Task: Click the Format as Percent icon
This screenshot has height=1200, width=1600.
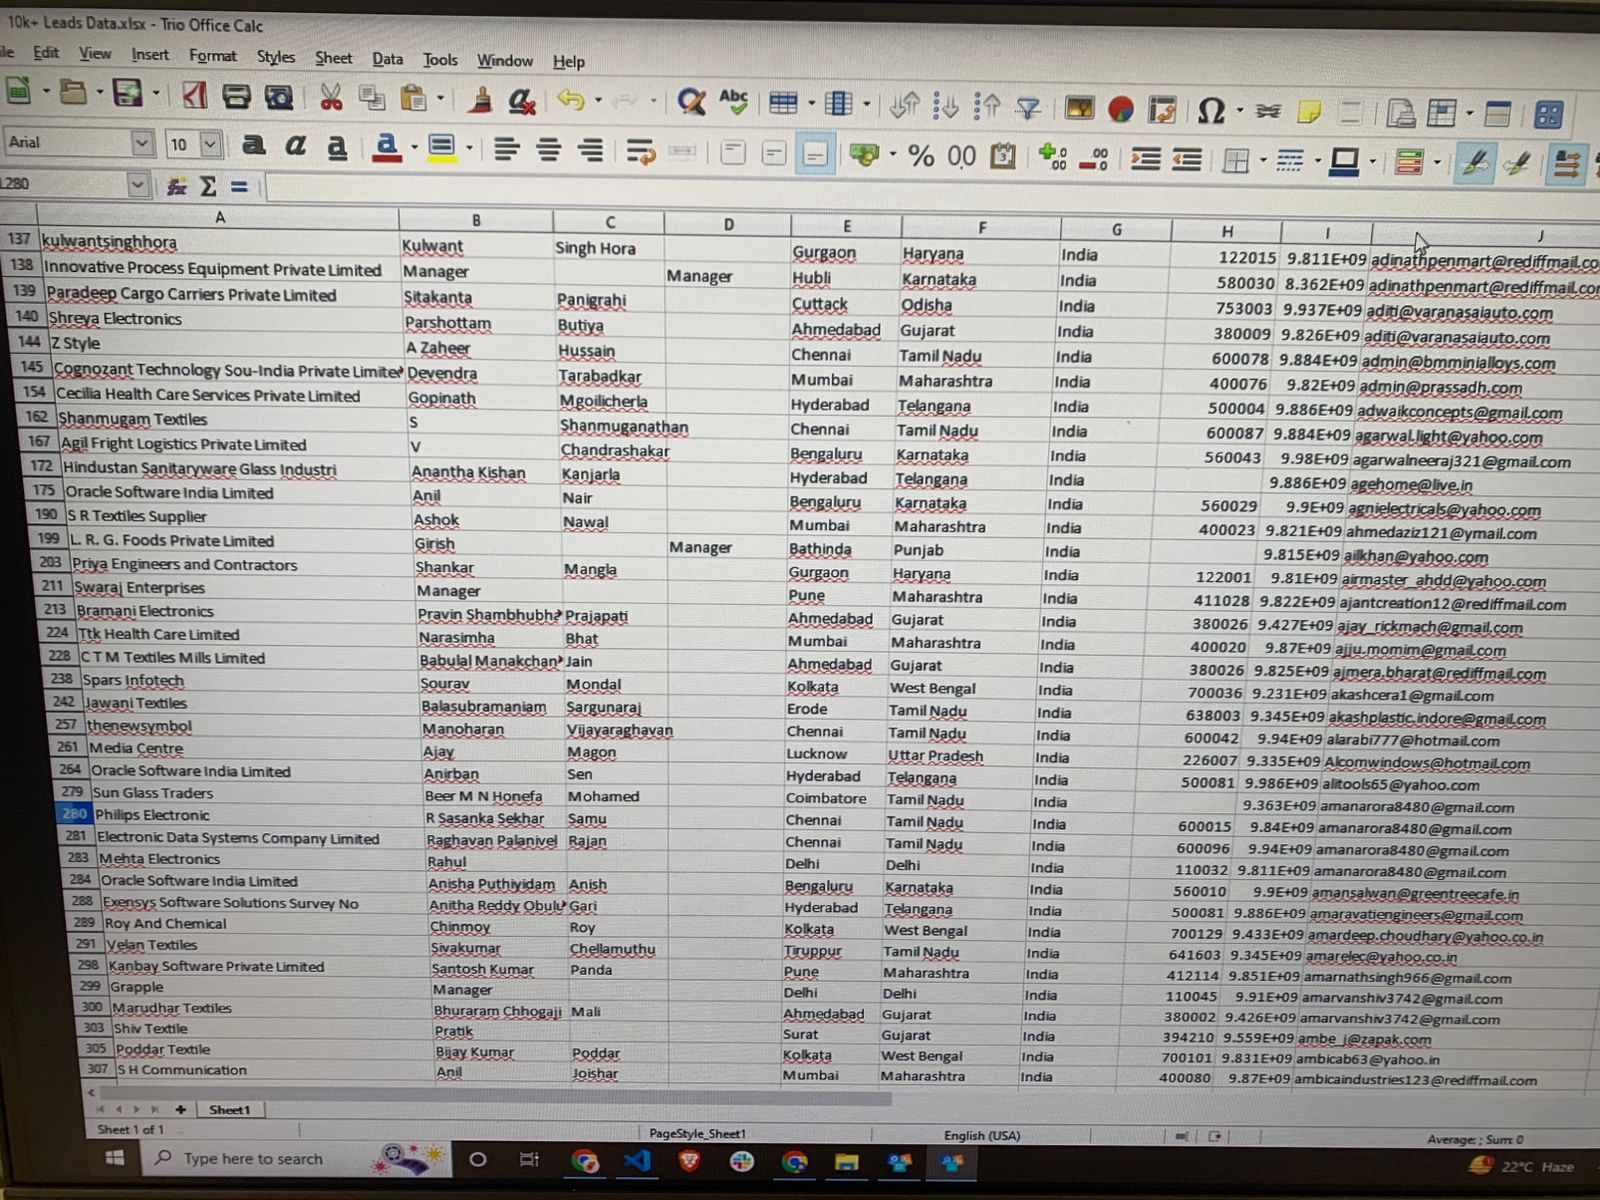Action: coord(920,155)
